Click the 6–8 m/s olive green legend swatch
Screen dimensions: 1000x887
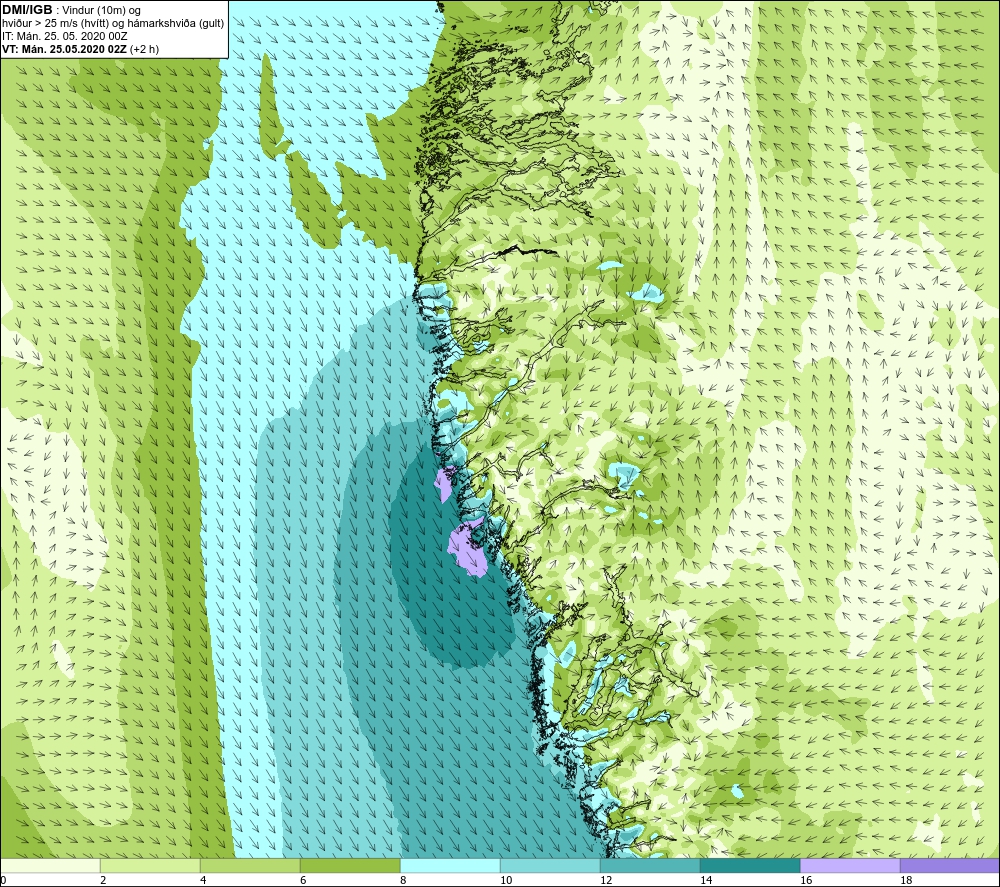(x=350, y=865)
